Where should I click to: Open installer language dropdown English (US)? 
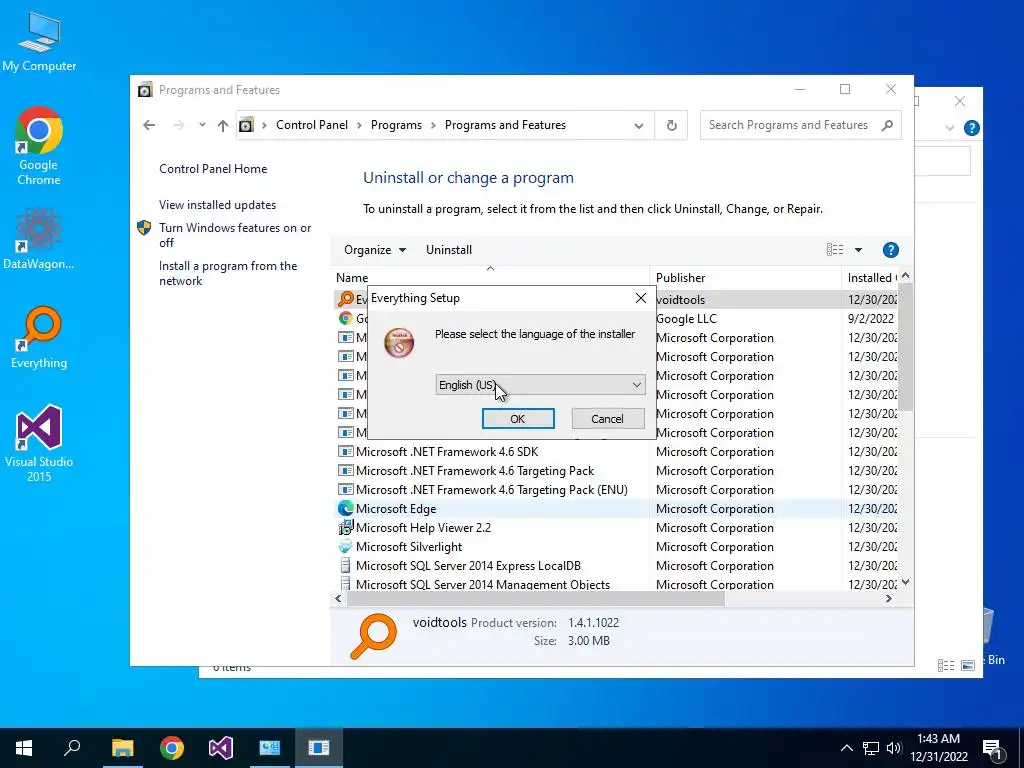pos(540,385)
